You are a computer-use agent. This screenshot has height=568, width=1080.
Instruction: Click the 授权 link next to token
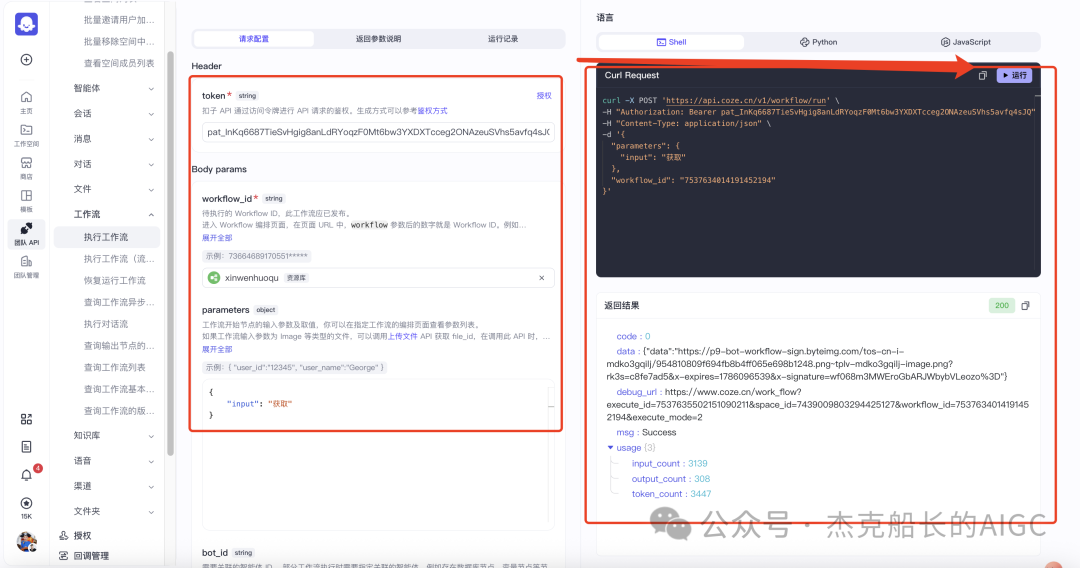[x=543, y=96]
